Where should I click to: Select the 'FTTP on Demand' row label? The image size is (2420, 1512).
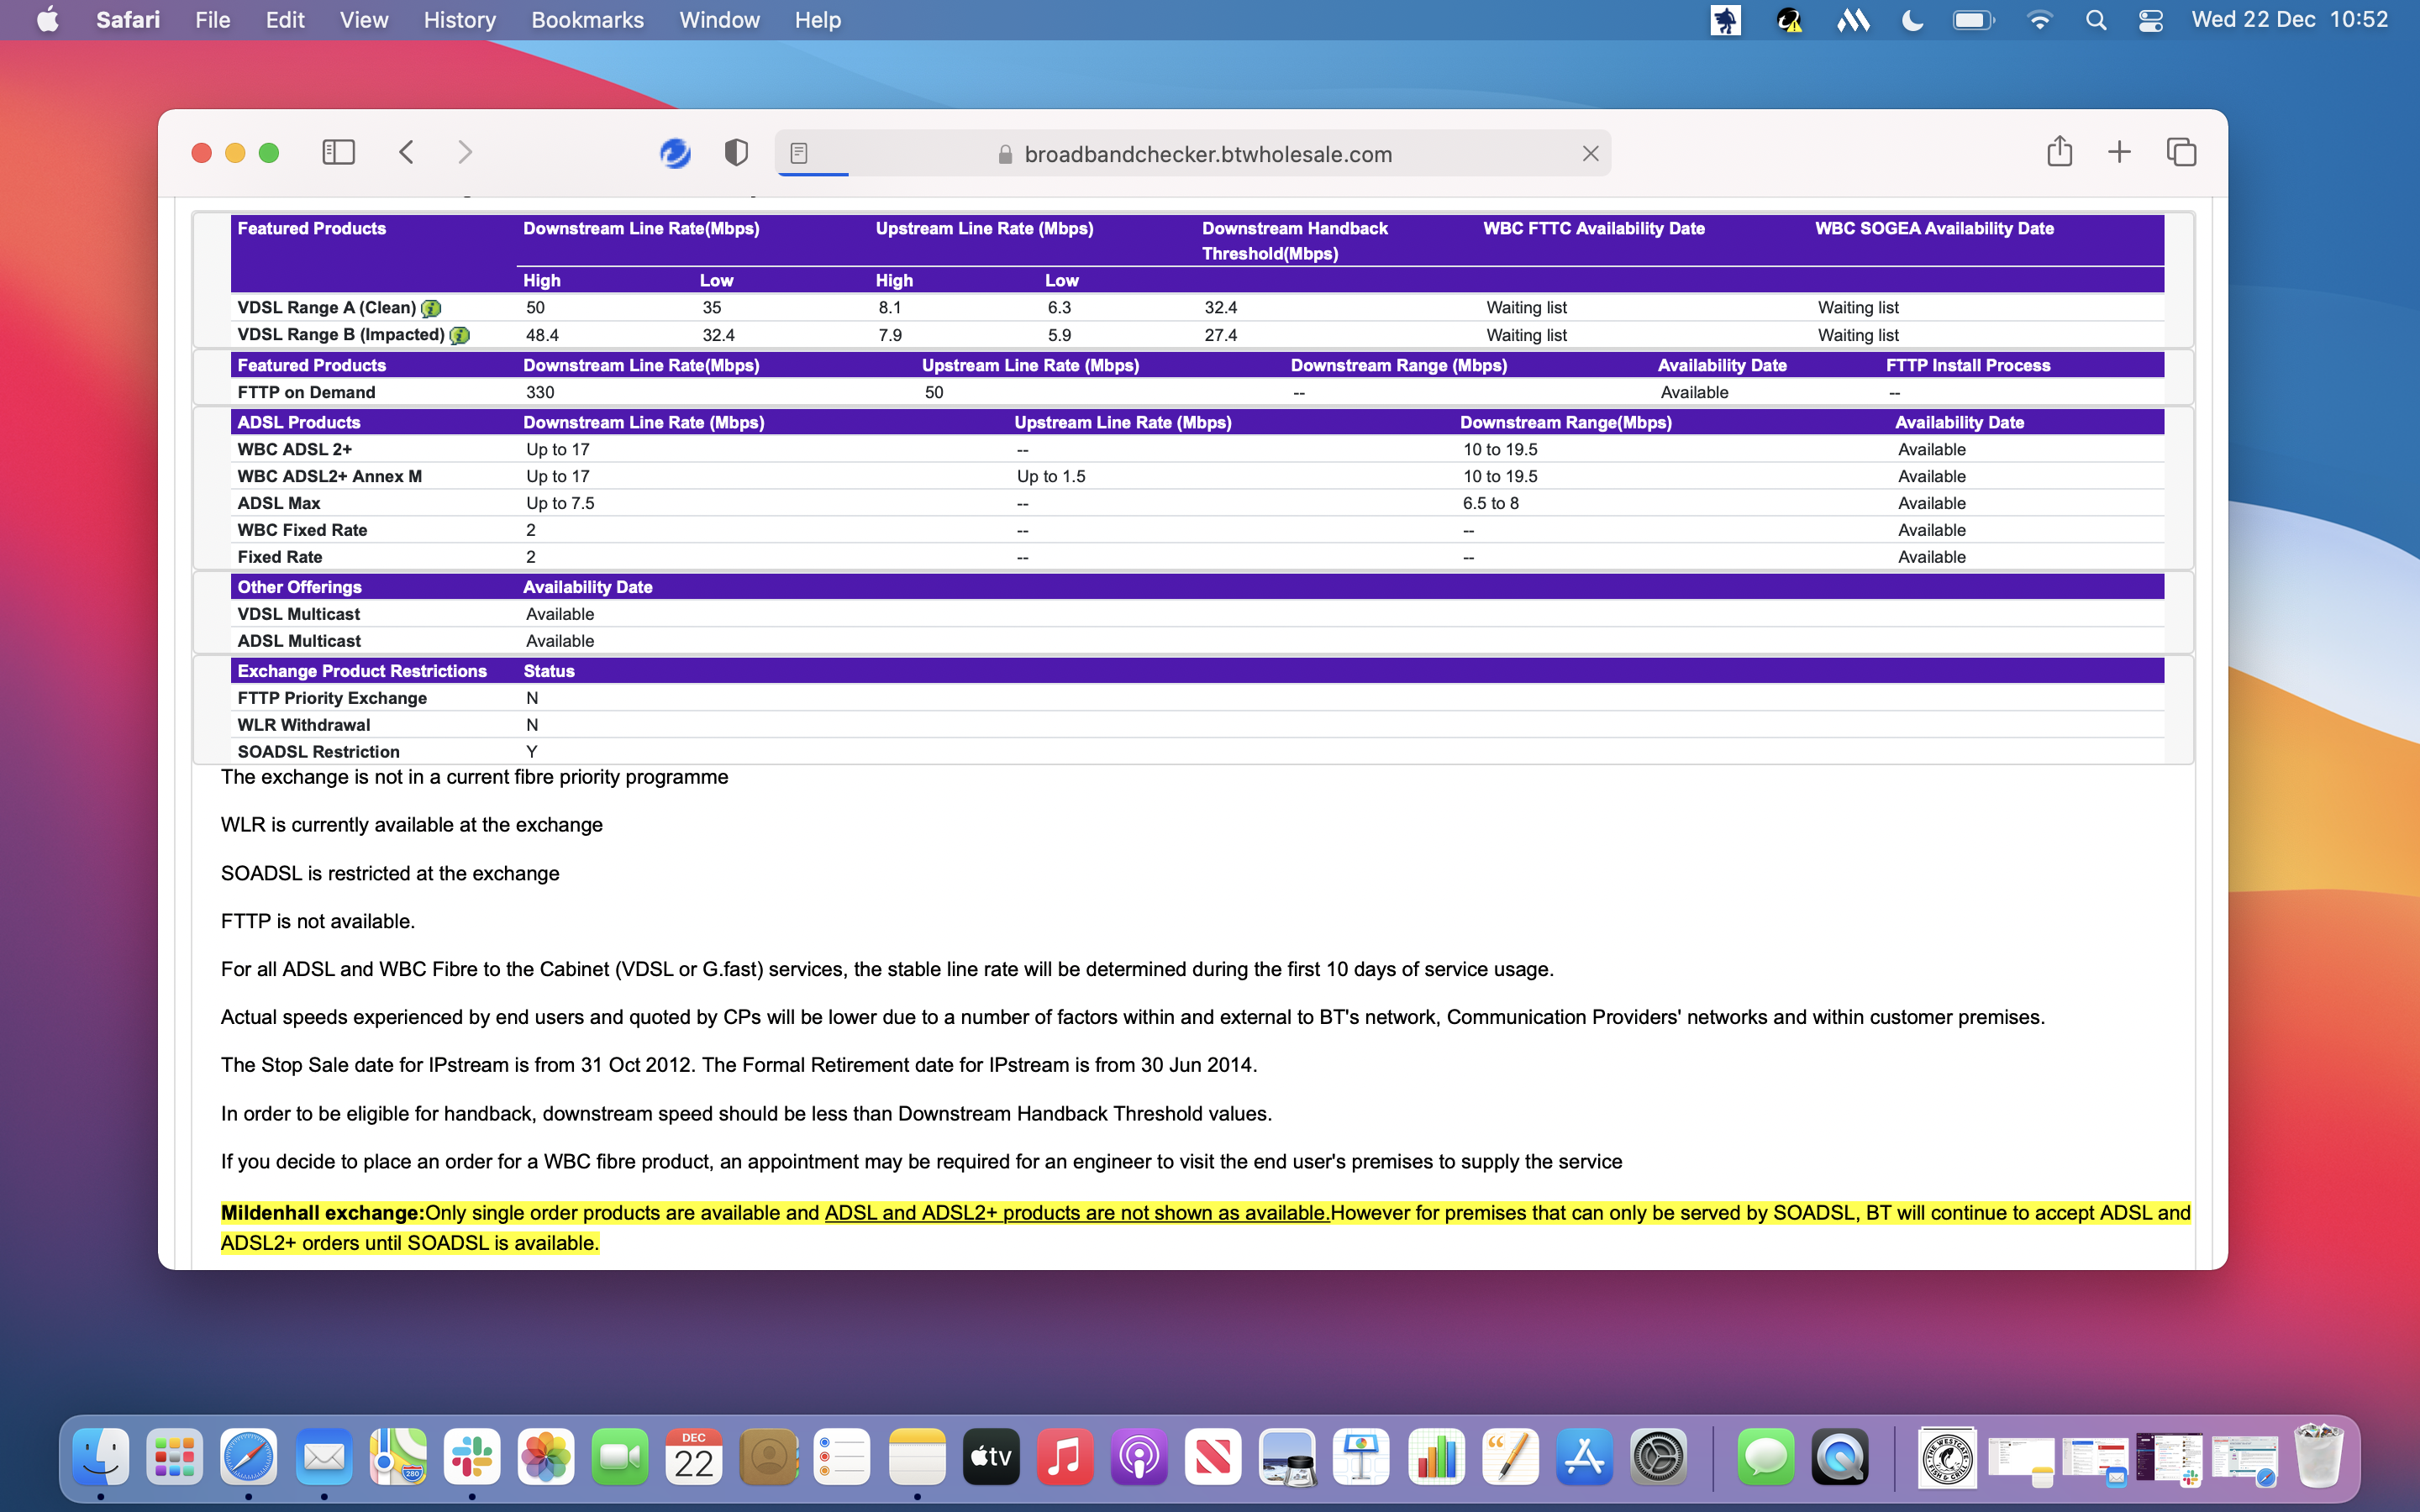[x=306, y=392]
